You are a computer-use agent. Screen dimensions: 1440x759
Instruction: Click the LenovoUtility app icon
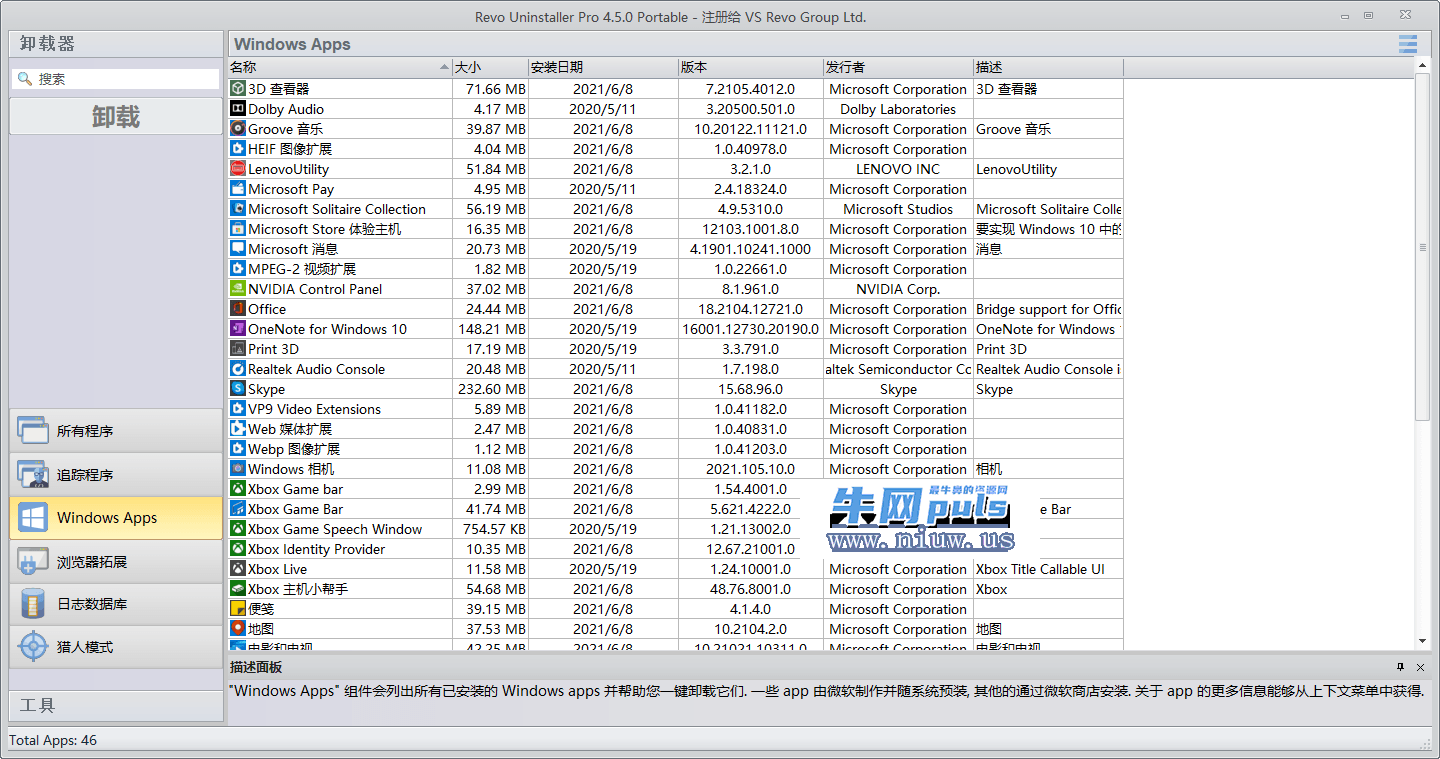tap(238, 169)
